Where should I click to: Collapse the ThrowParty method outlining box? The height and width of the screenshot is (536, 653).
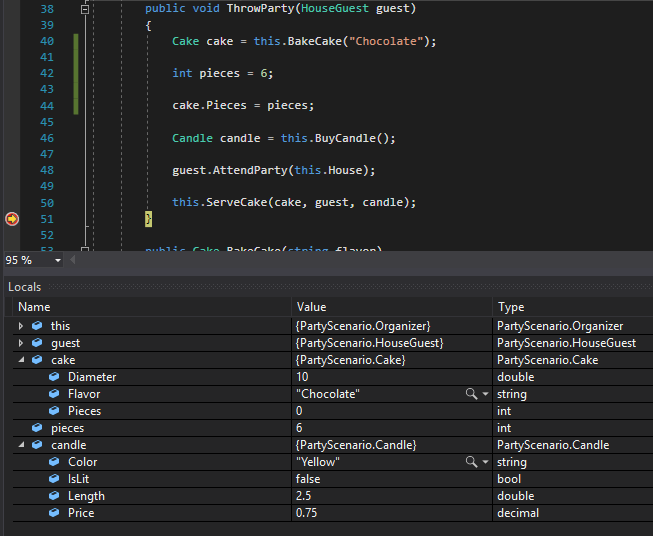coord(85,8)
